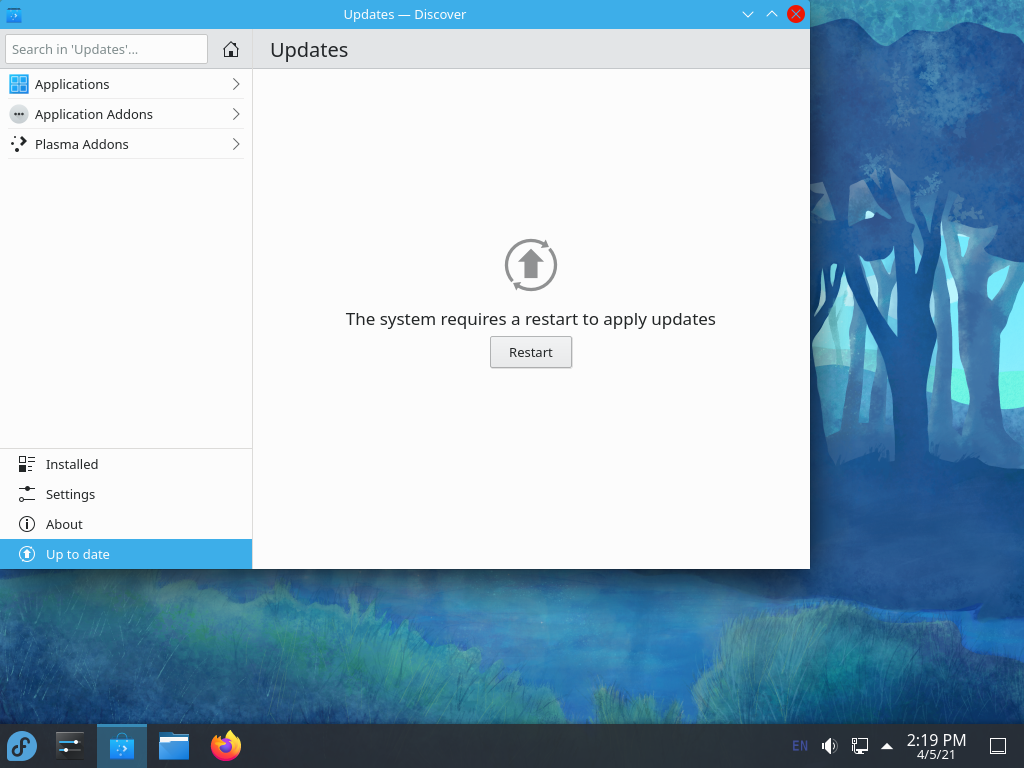
Task: Open the network connections tray icon
Action: pos(859,746)
